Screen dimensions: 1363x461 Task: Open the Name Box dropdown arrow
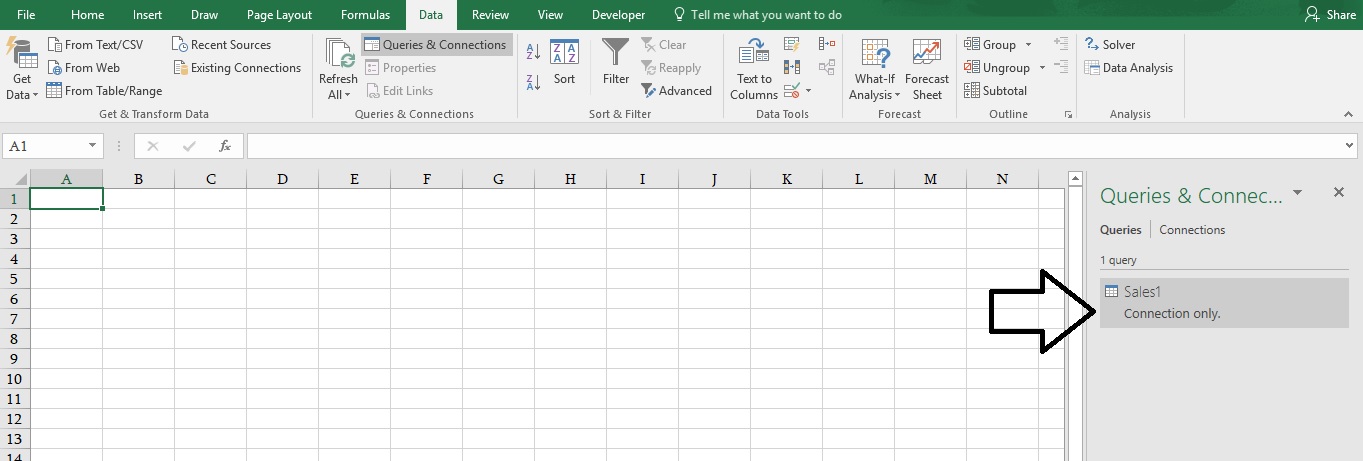click(92, 146)
